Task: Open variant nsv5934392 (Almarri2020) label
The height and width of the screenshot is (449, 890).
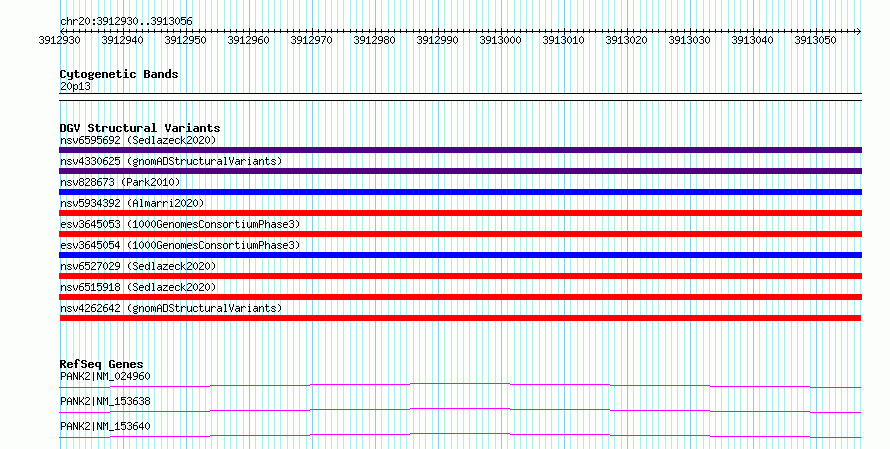Action: 132,203
